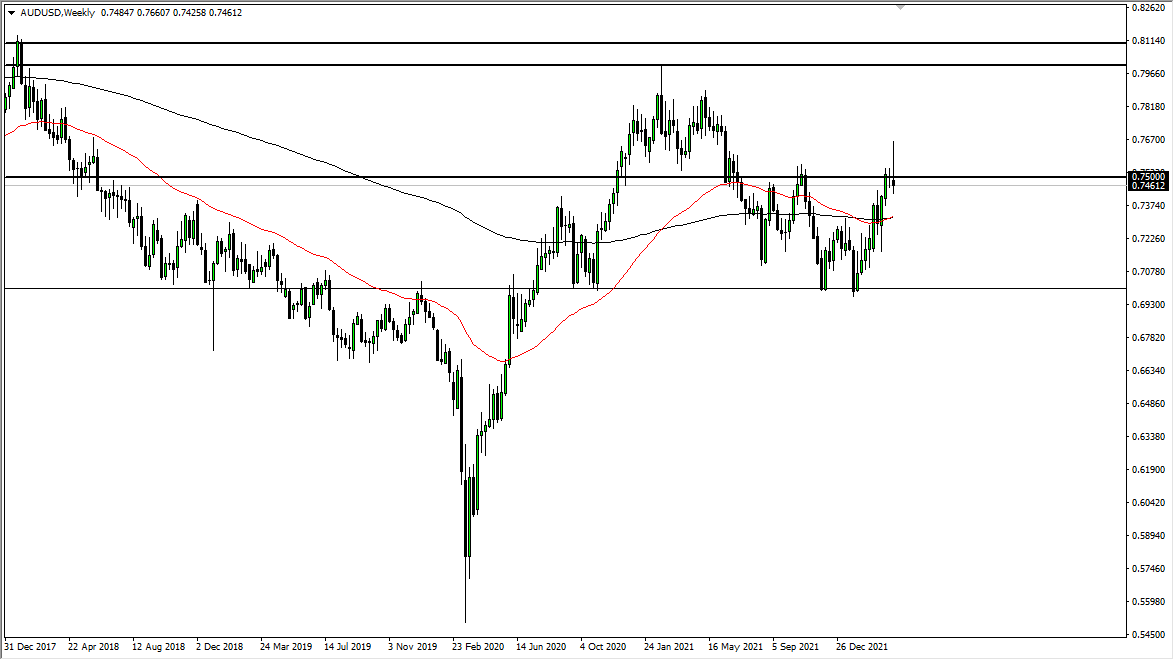Click the 26 Dec 2021 date axis label
The height and width of the screenshot is (660, 1174).
(861, 646)
